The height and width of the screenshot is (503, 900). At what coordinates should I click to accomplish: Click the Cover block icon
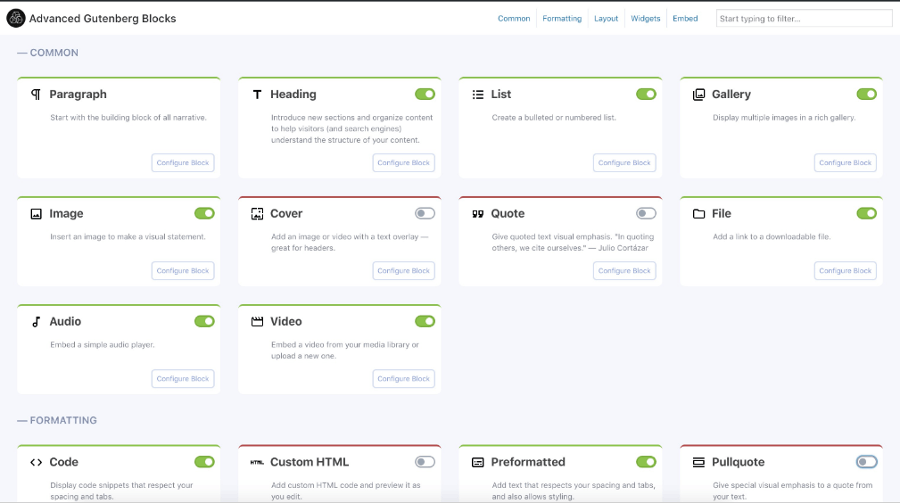point(257,214)
